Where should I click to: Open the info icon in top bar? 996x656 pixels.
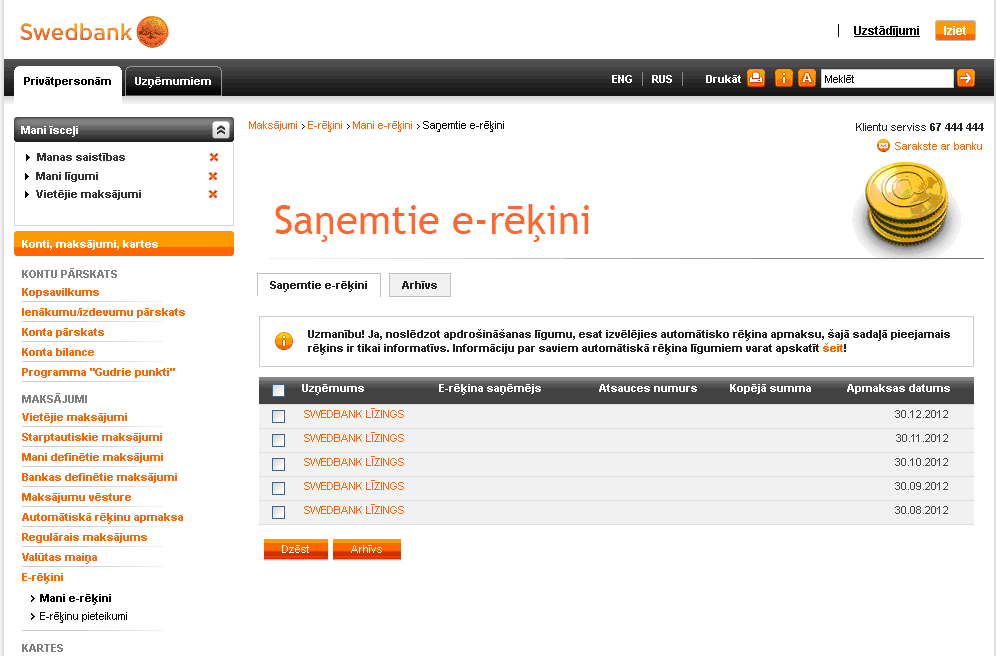[x=784, y=78]
